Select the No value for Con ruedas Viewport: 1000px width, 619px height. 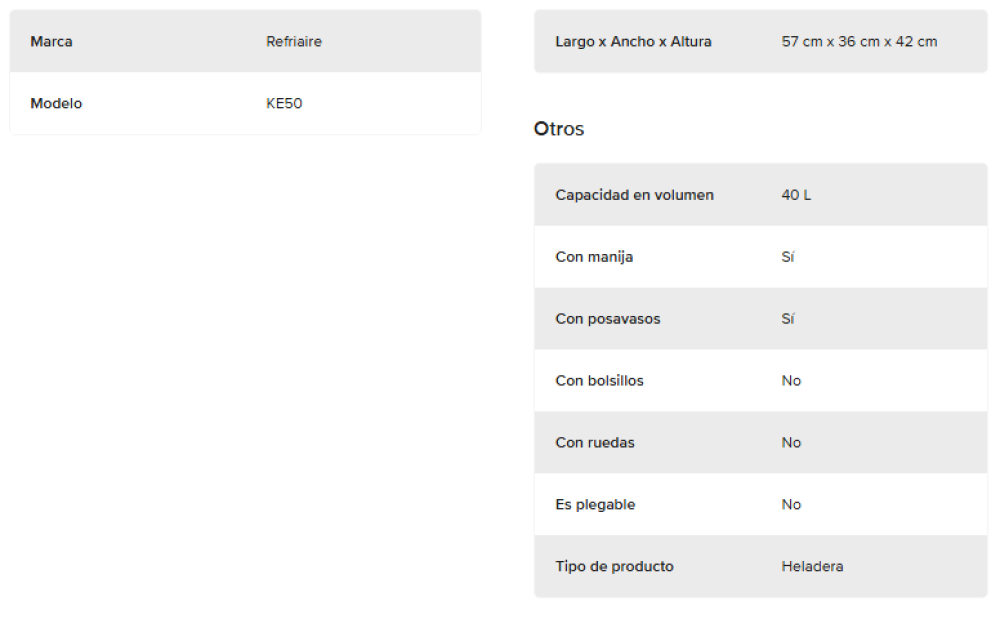tap(791, 443)
